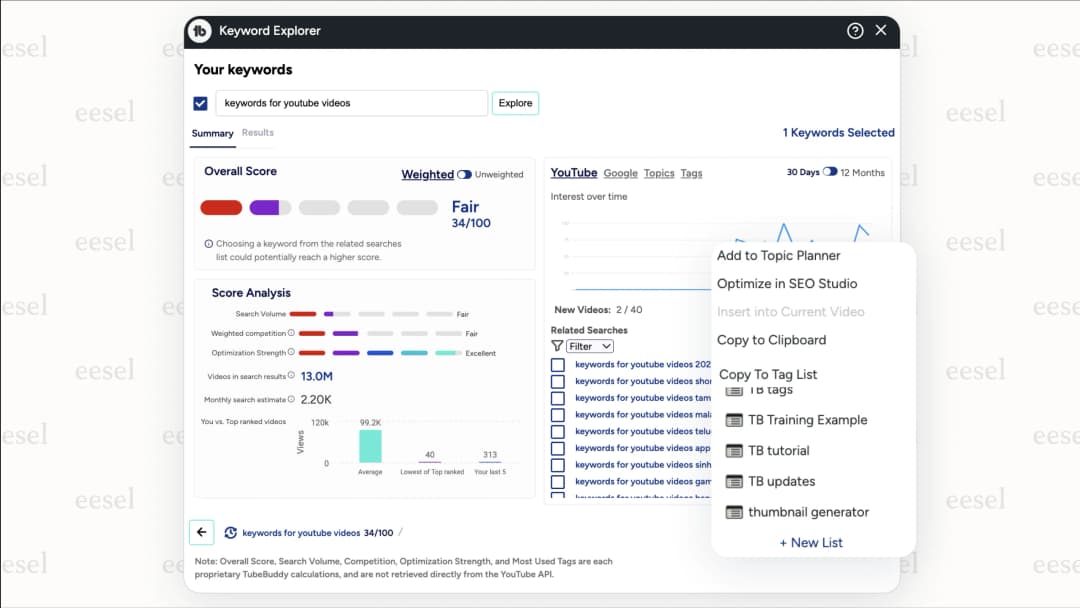Open the Topics tab
Screen dimensions: 1080x608
click(659, 174)
